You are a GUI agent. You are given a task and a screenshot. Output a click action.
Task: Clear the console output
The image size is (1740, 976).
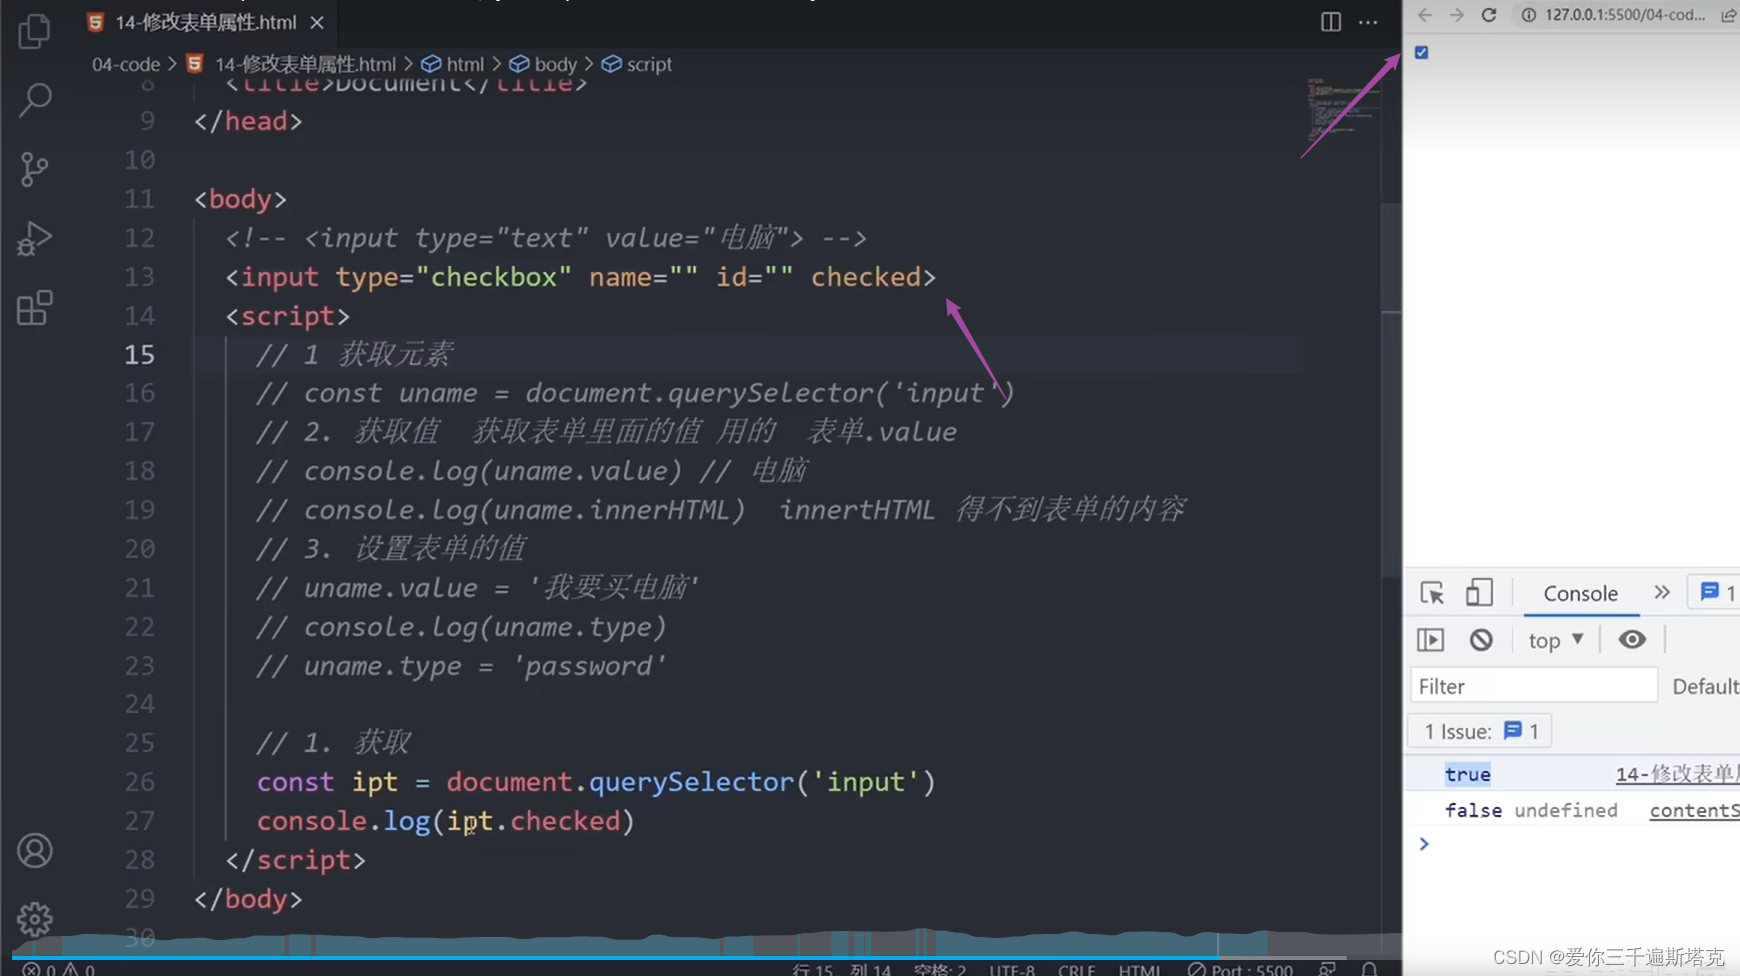pyautogui.click(x=1481, y=640)
